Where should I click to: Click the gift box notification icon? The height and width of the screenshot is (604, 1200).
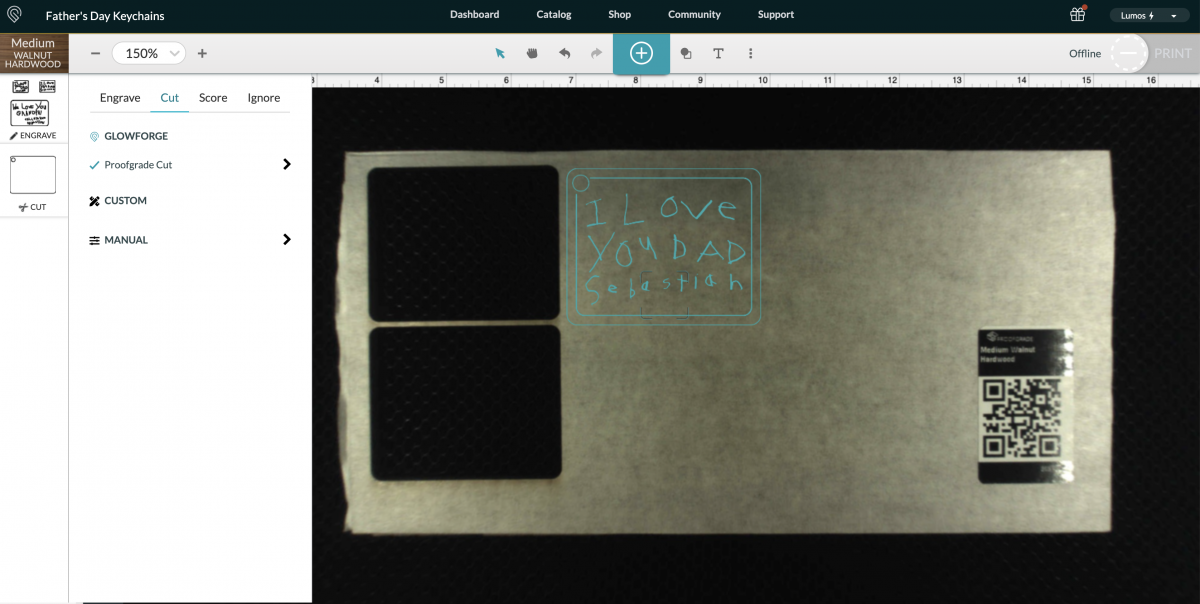pos(1078,14)
